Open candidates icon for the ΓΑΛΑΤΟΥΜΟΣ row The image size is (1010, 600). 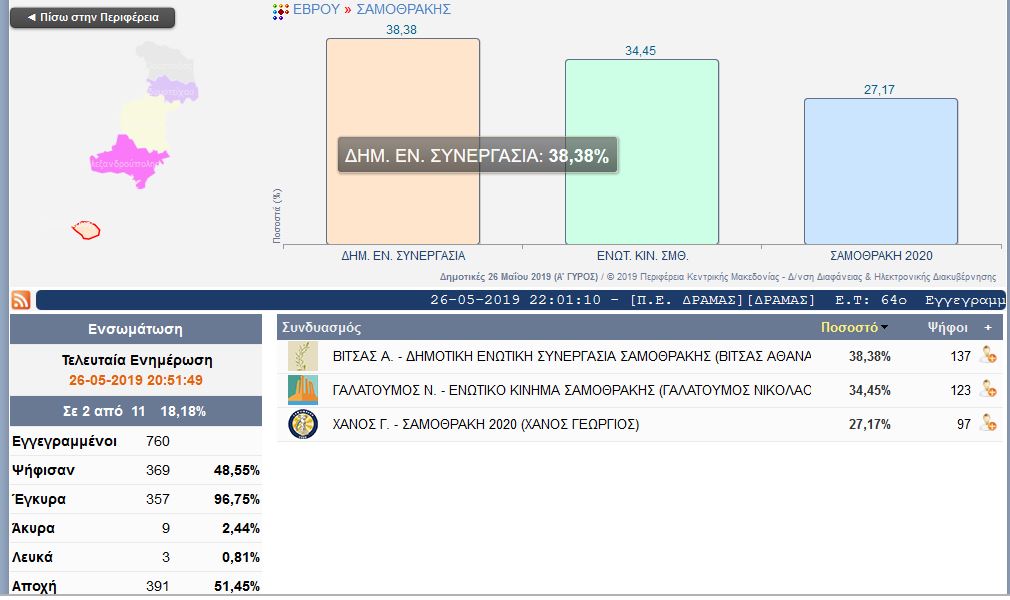tap(989, 389)
